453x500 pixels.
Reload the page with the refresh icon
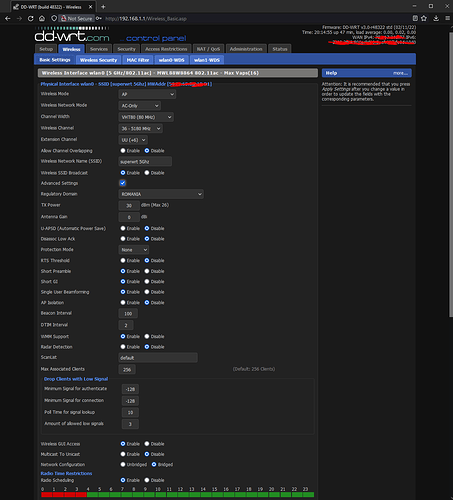[30, 19]
